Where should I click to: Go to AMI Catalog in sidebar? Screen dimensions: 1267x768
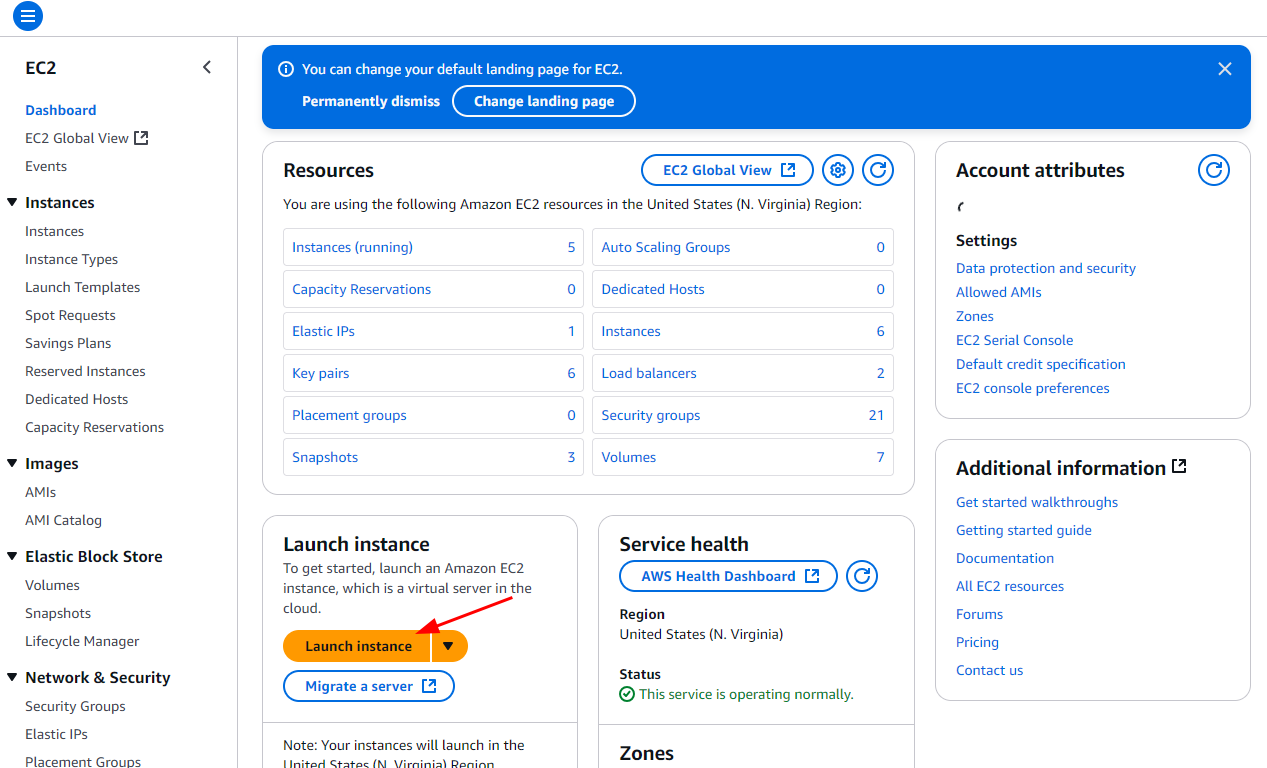pyautogui.click(x=63, y=520)
